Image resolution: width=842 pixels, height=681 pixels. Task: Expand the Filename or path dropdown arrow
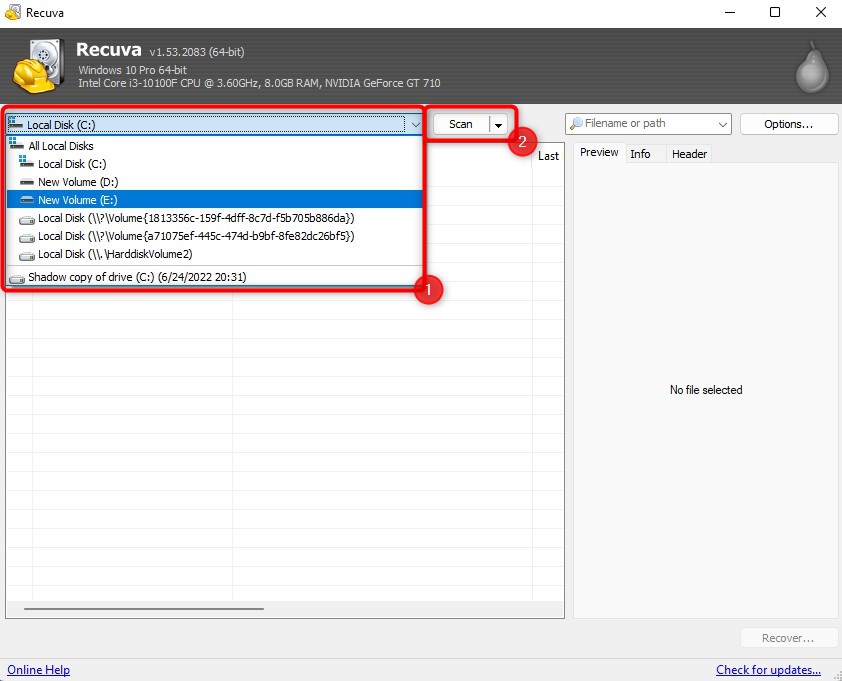722,125
